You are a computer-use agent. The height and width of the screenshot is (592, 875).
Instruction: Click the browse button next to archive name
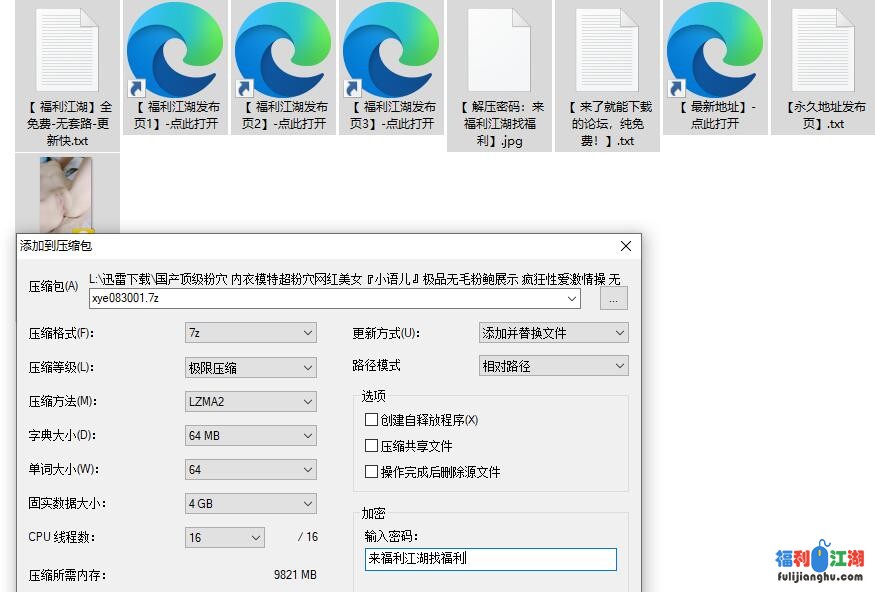pos(614,298)
